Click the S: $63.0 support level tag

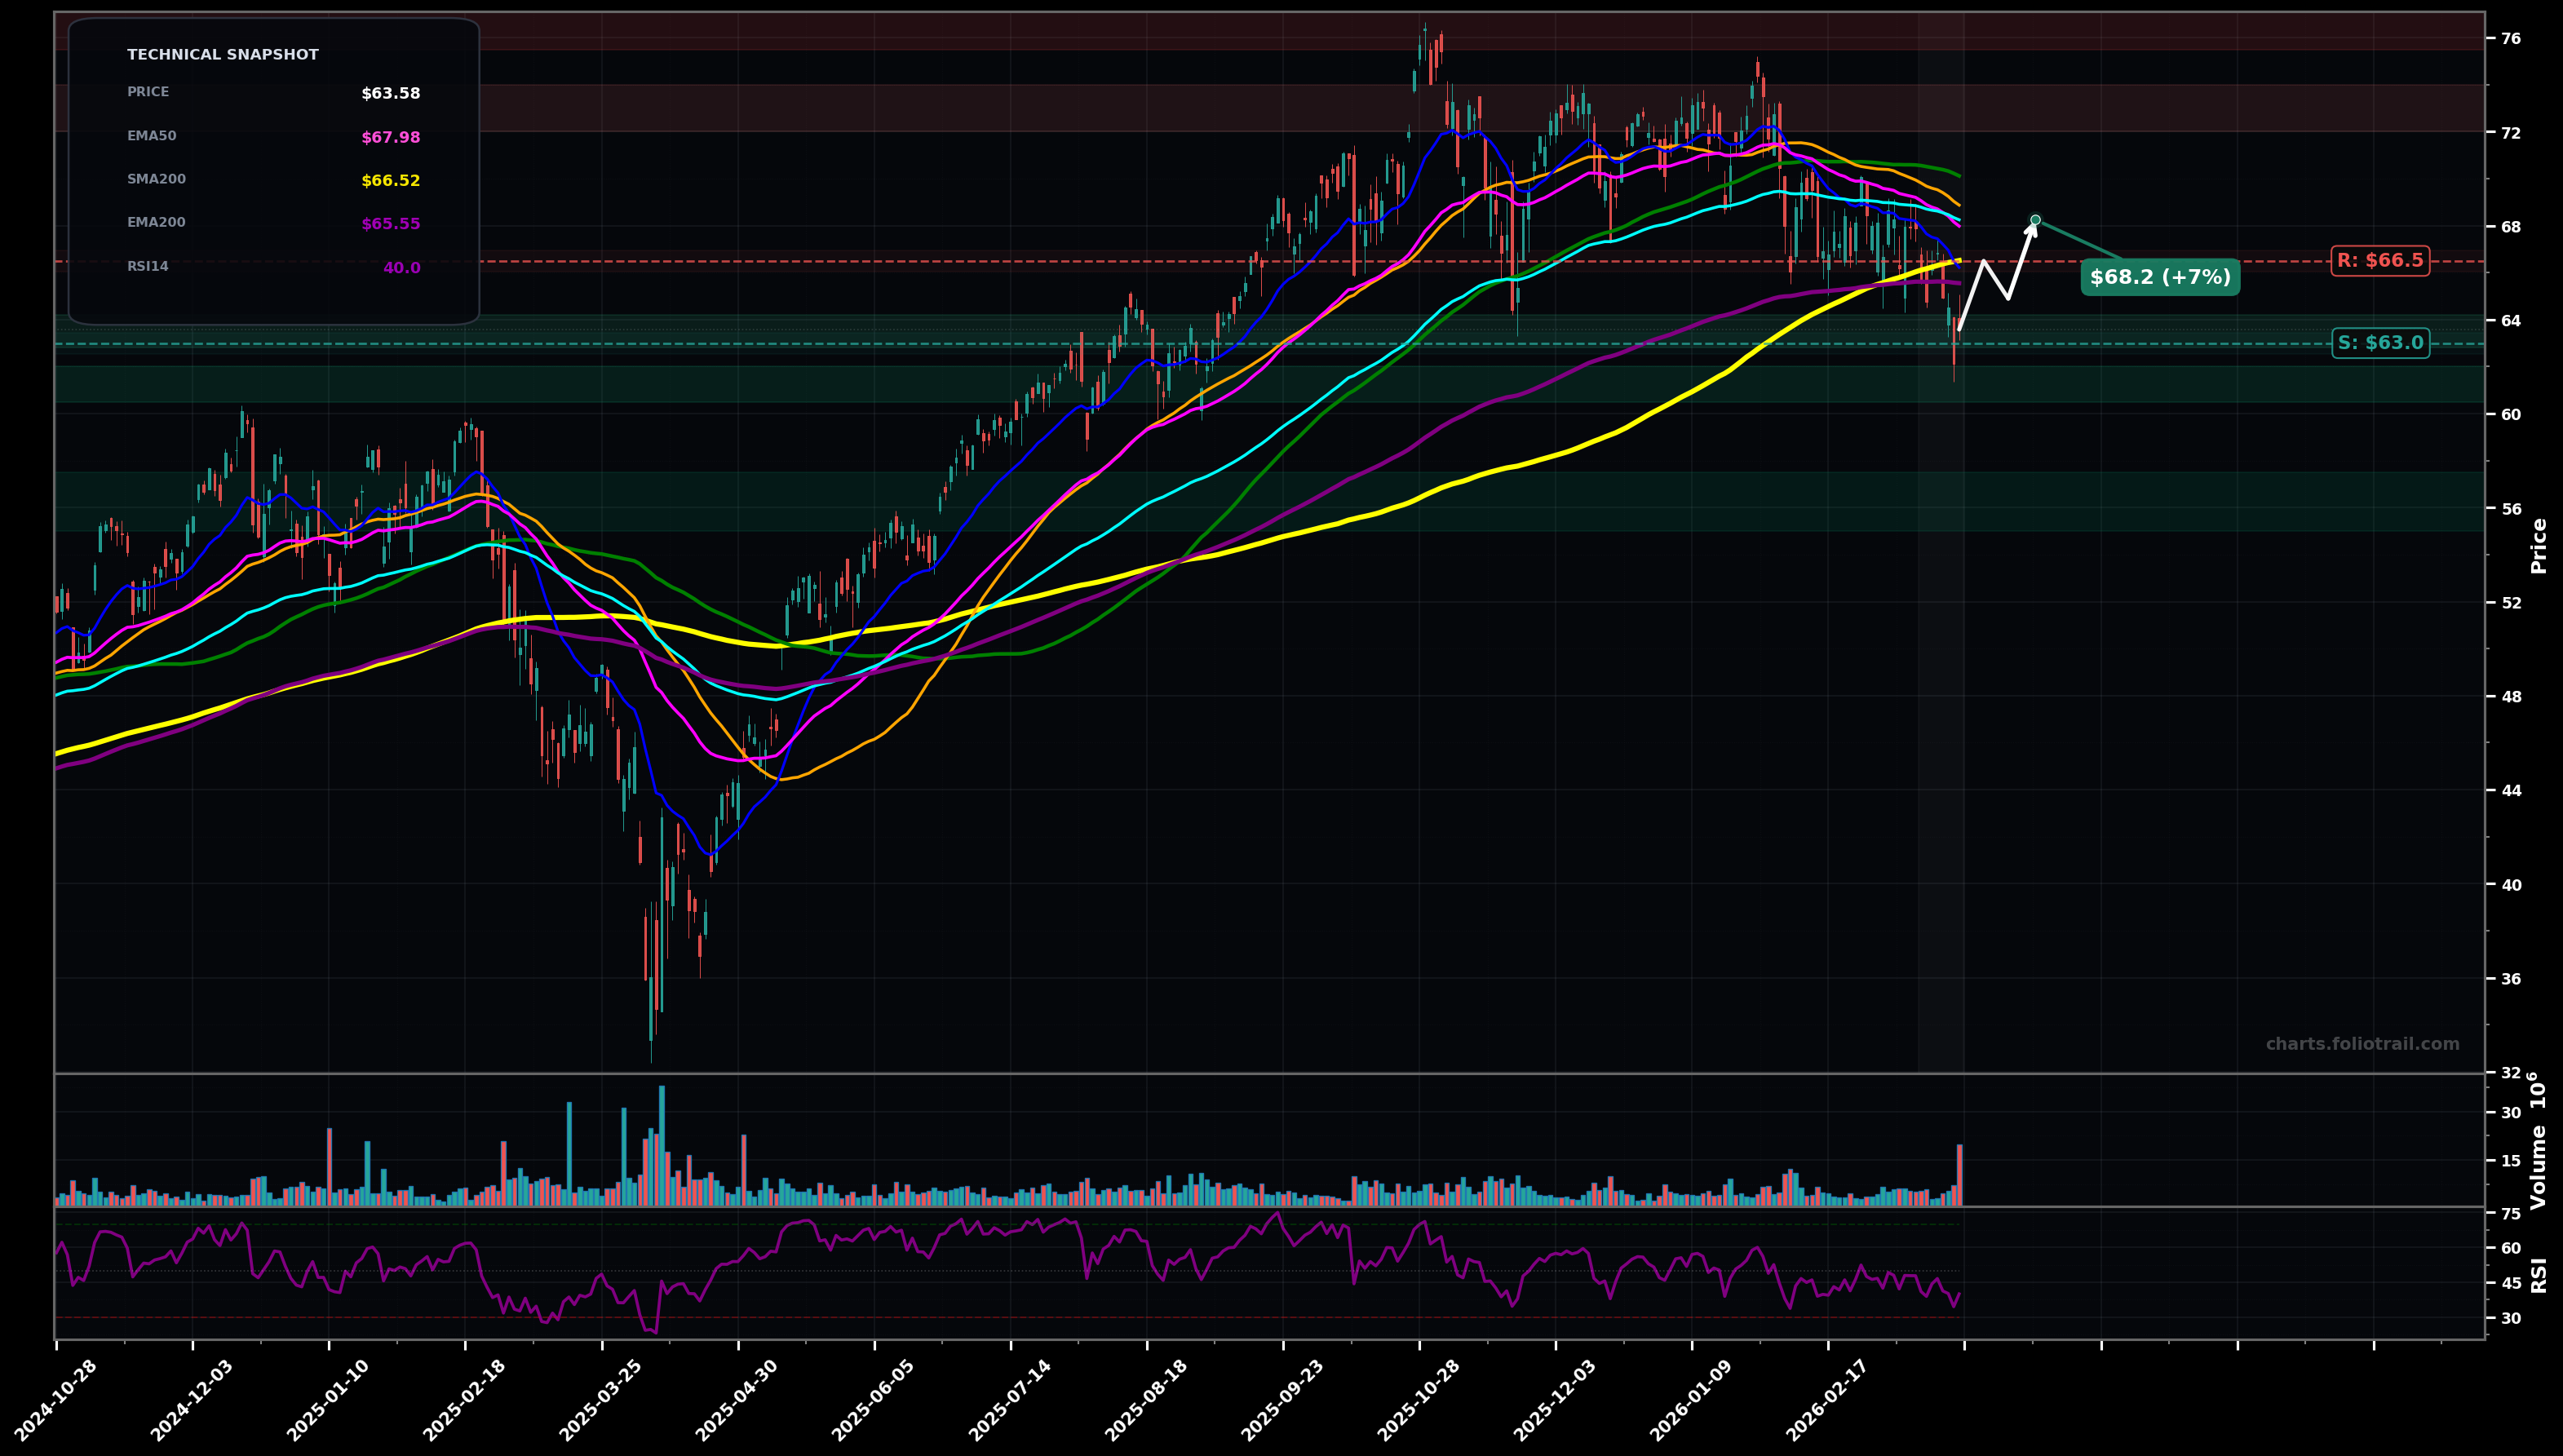[2380, 342]
